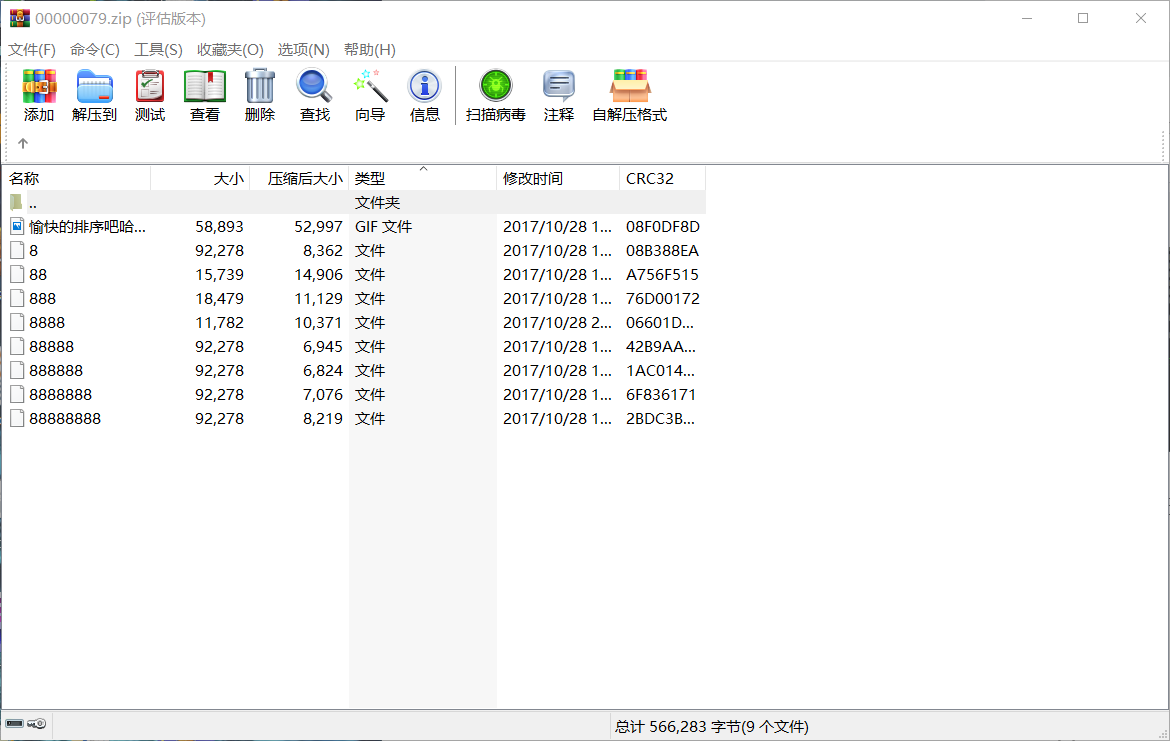Select file named 888888
1170x741 pixels.
click(x=56, y=370)
